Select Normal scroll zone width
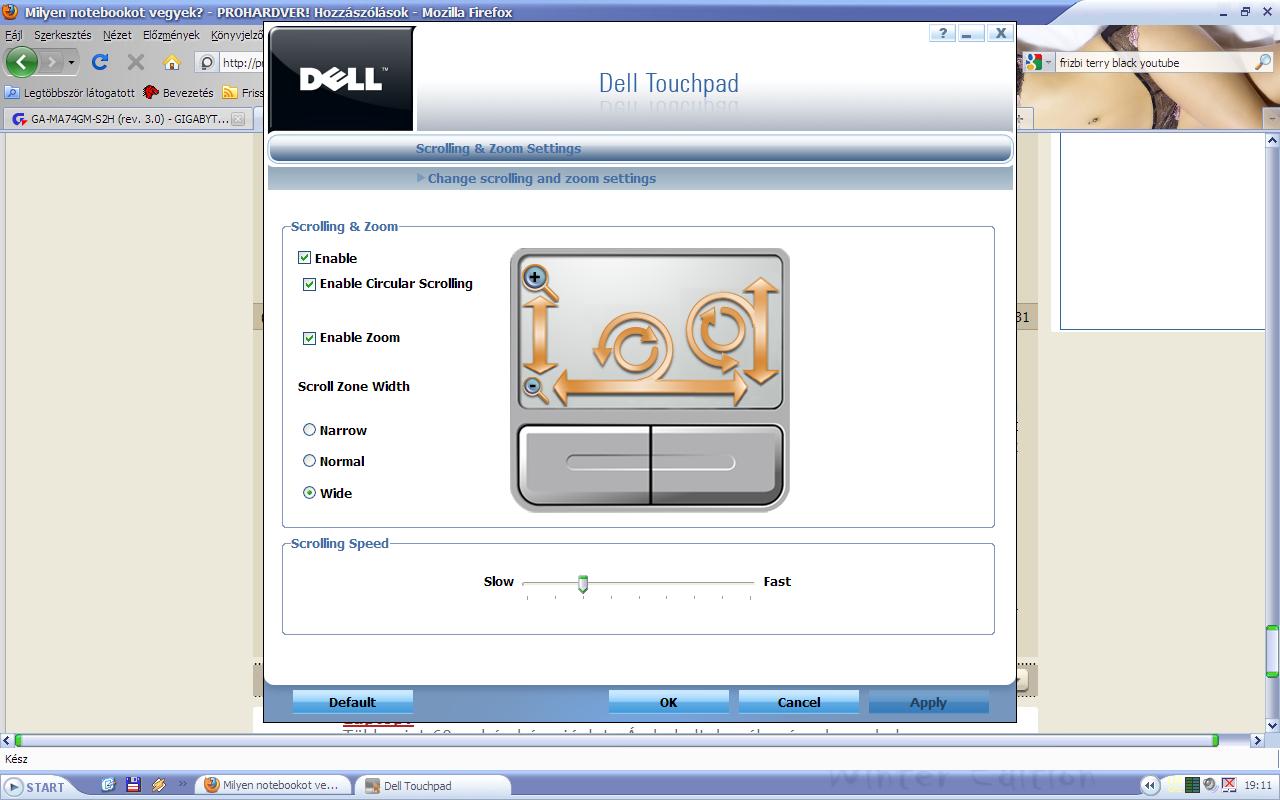Viewport: 1280px width, 800px height. click(310, 461)
